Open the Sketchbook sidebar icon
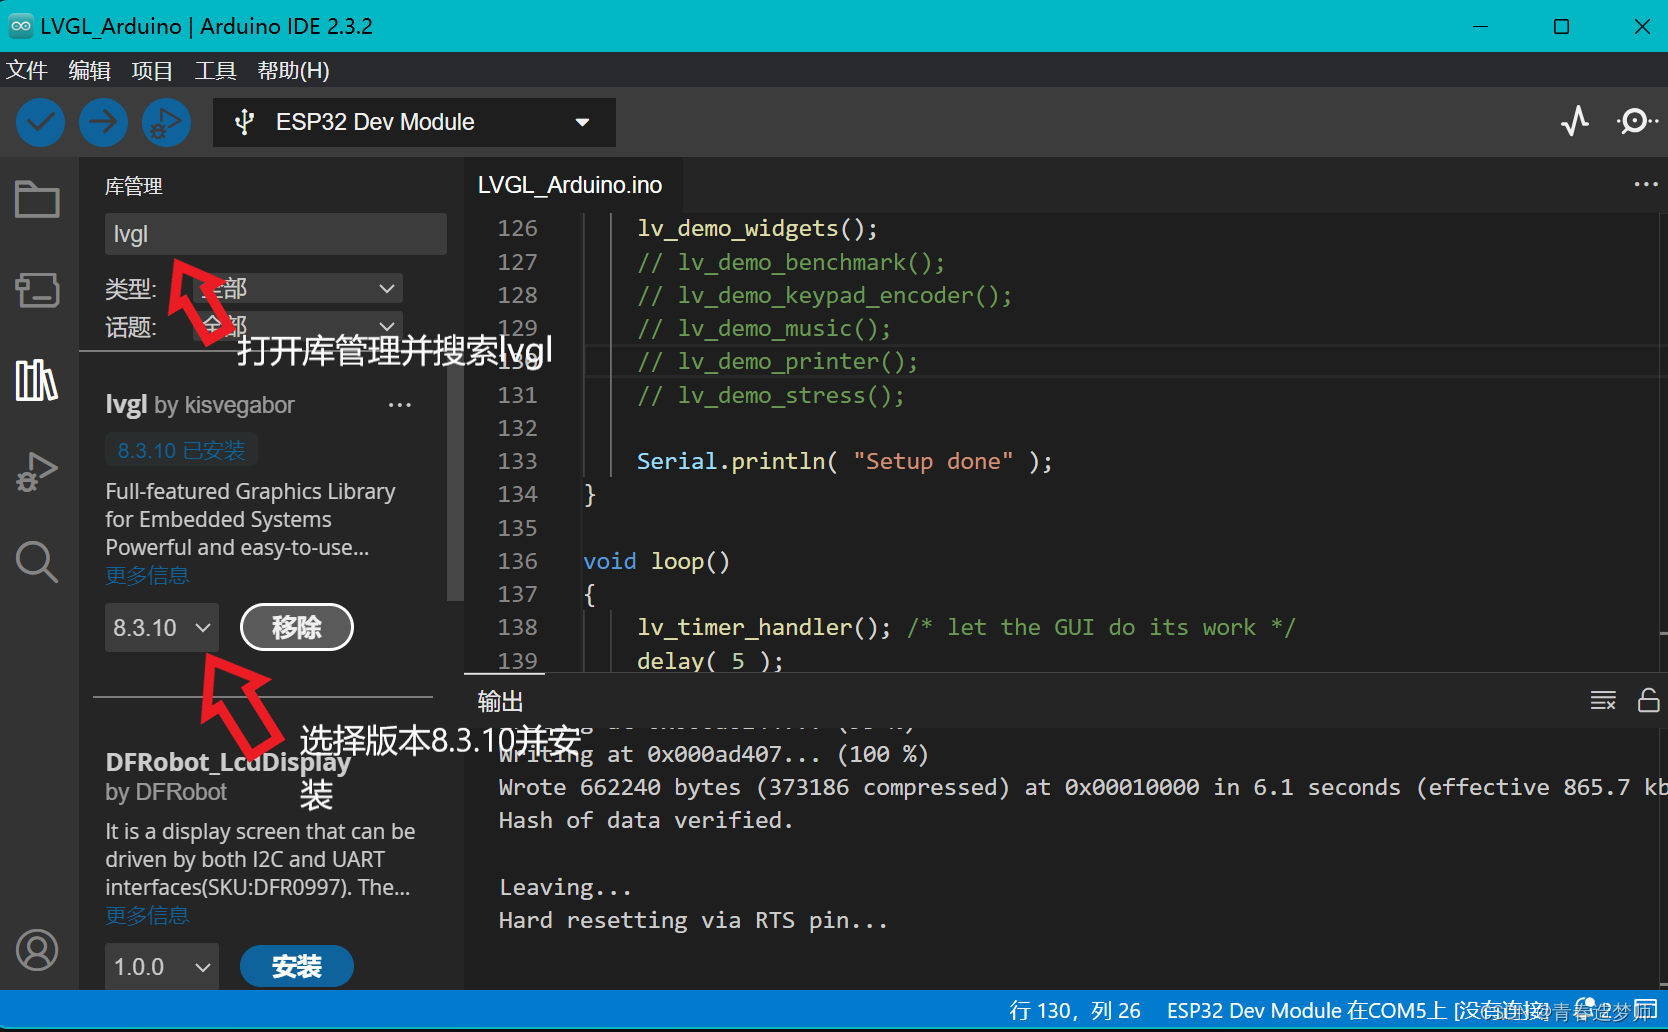 tap(37, 199)
